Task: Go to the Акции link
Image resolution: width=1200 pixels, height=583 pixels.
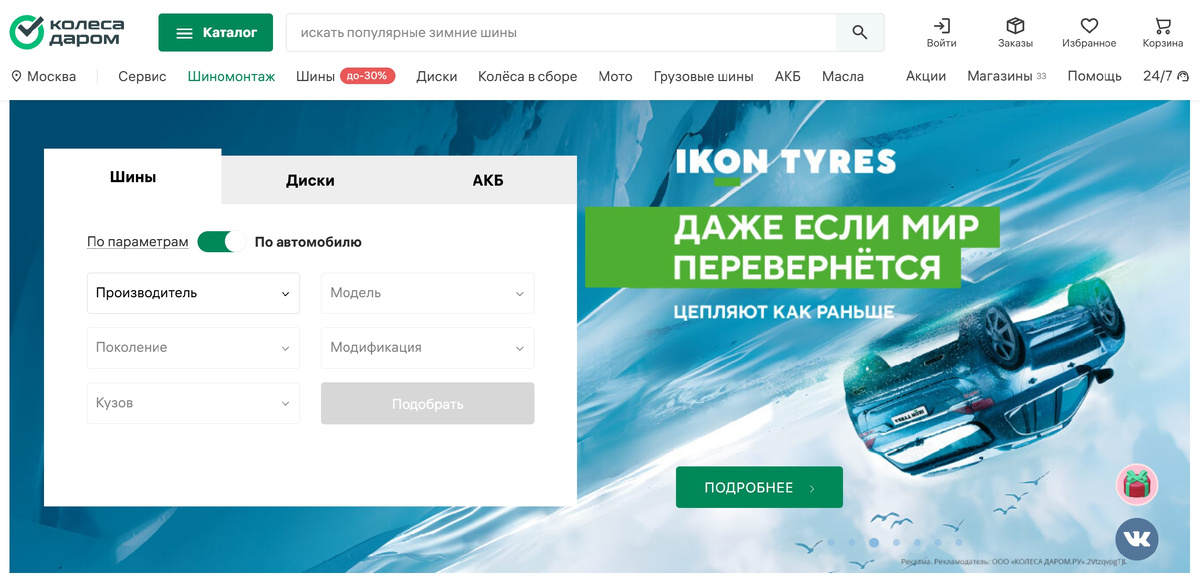Action: (x=926, y=76)
